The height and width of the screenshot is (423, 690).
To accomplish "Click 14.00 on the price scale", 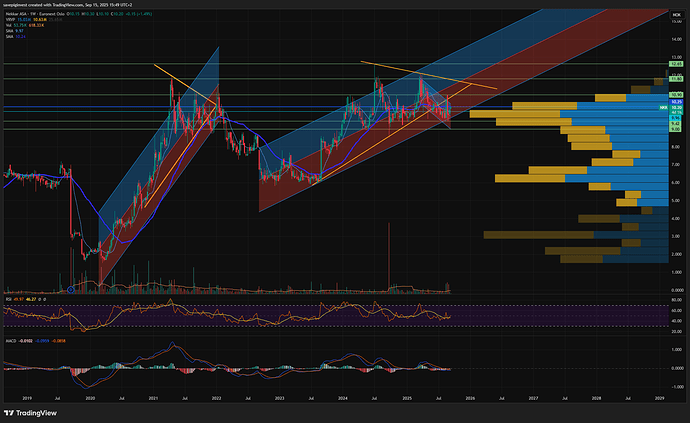I will [677, 40].
